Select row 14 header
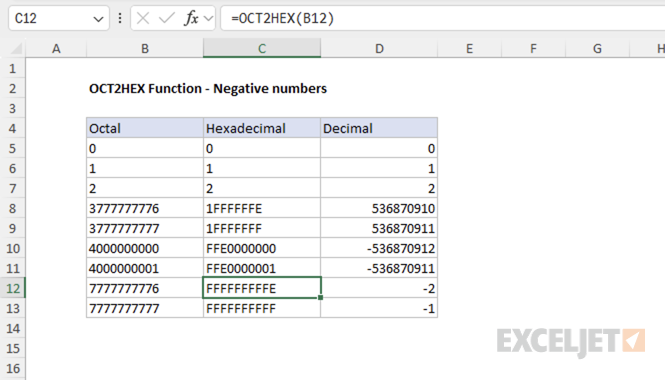This screenshot has width=665, height=380. coord(13,328)
